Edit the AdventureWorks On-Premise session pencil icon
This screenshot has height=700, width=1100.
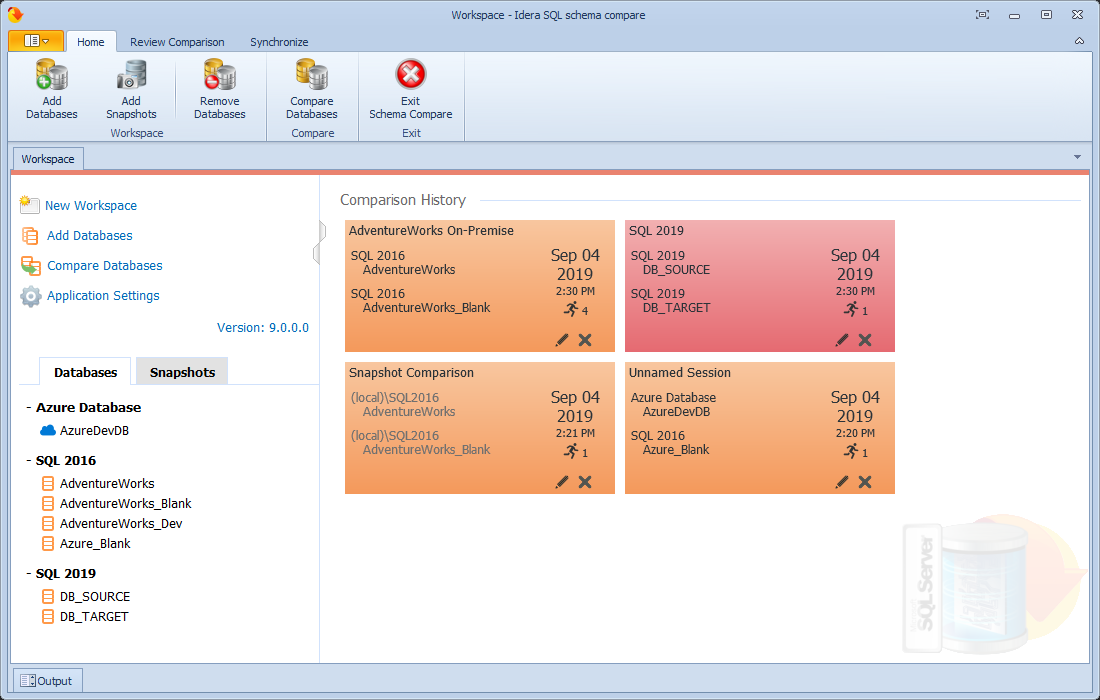[562, 340]
